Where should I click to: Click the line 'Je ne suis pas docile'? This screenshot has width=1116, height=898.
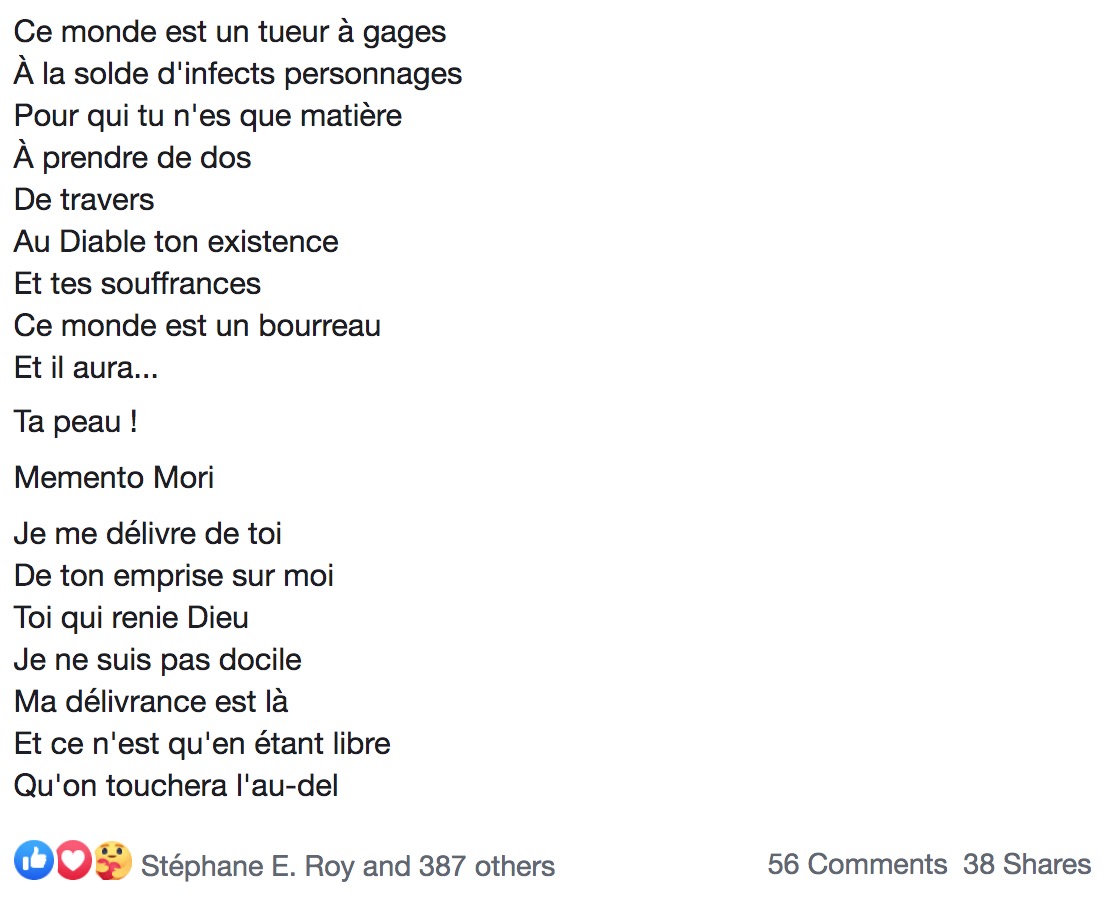click(x=157, y=660)
